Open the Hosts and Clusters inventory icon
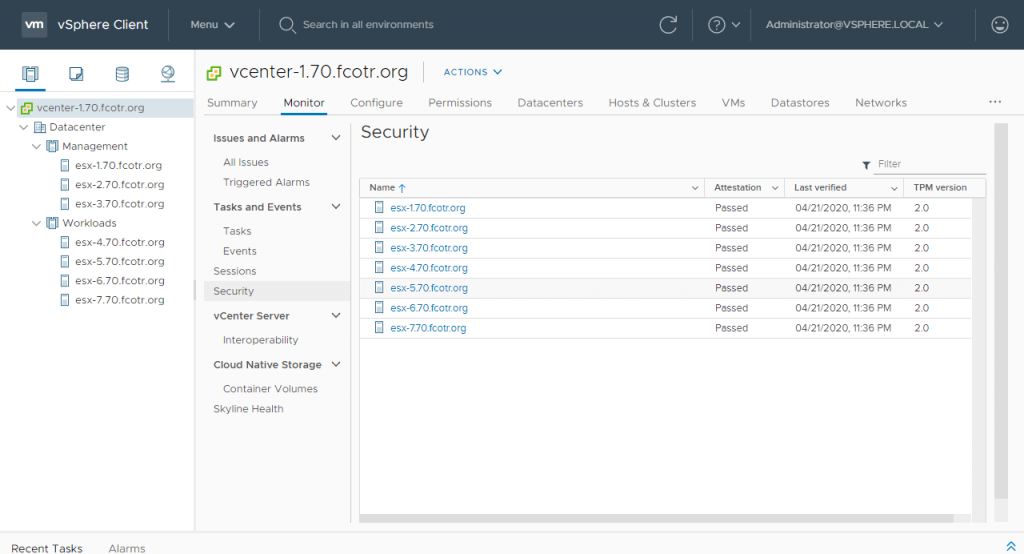 point(30,74)
